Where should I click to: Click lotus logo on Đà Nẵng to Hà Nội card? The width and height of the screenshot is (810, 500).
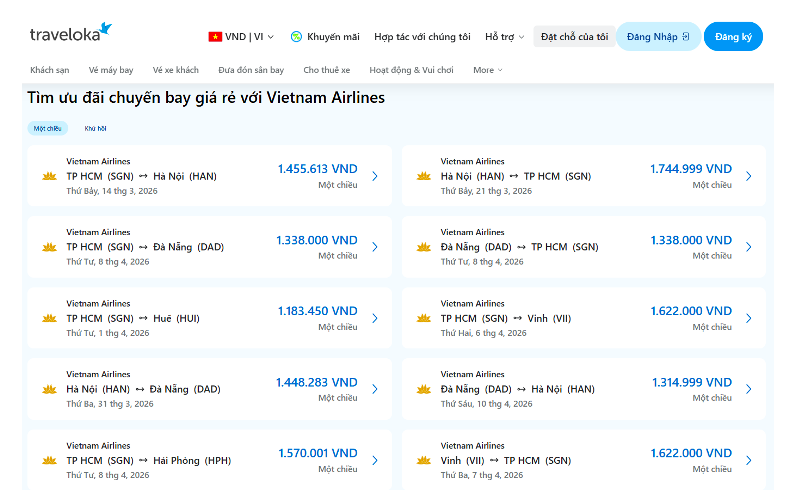point(424,389)
